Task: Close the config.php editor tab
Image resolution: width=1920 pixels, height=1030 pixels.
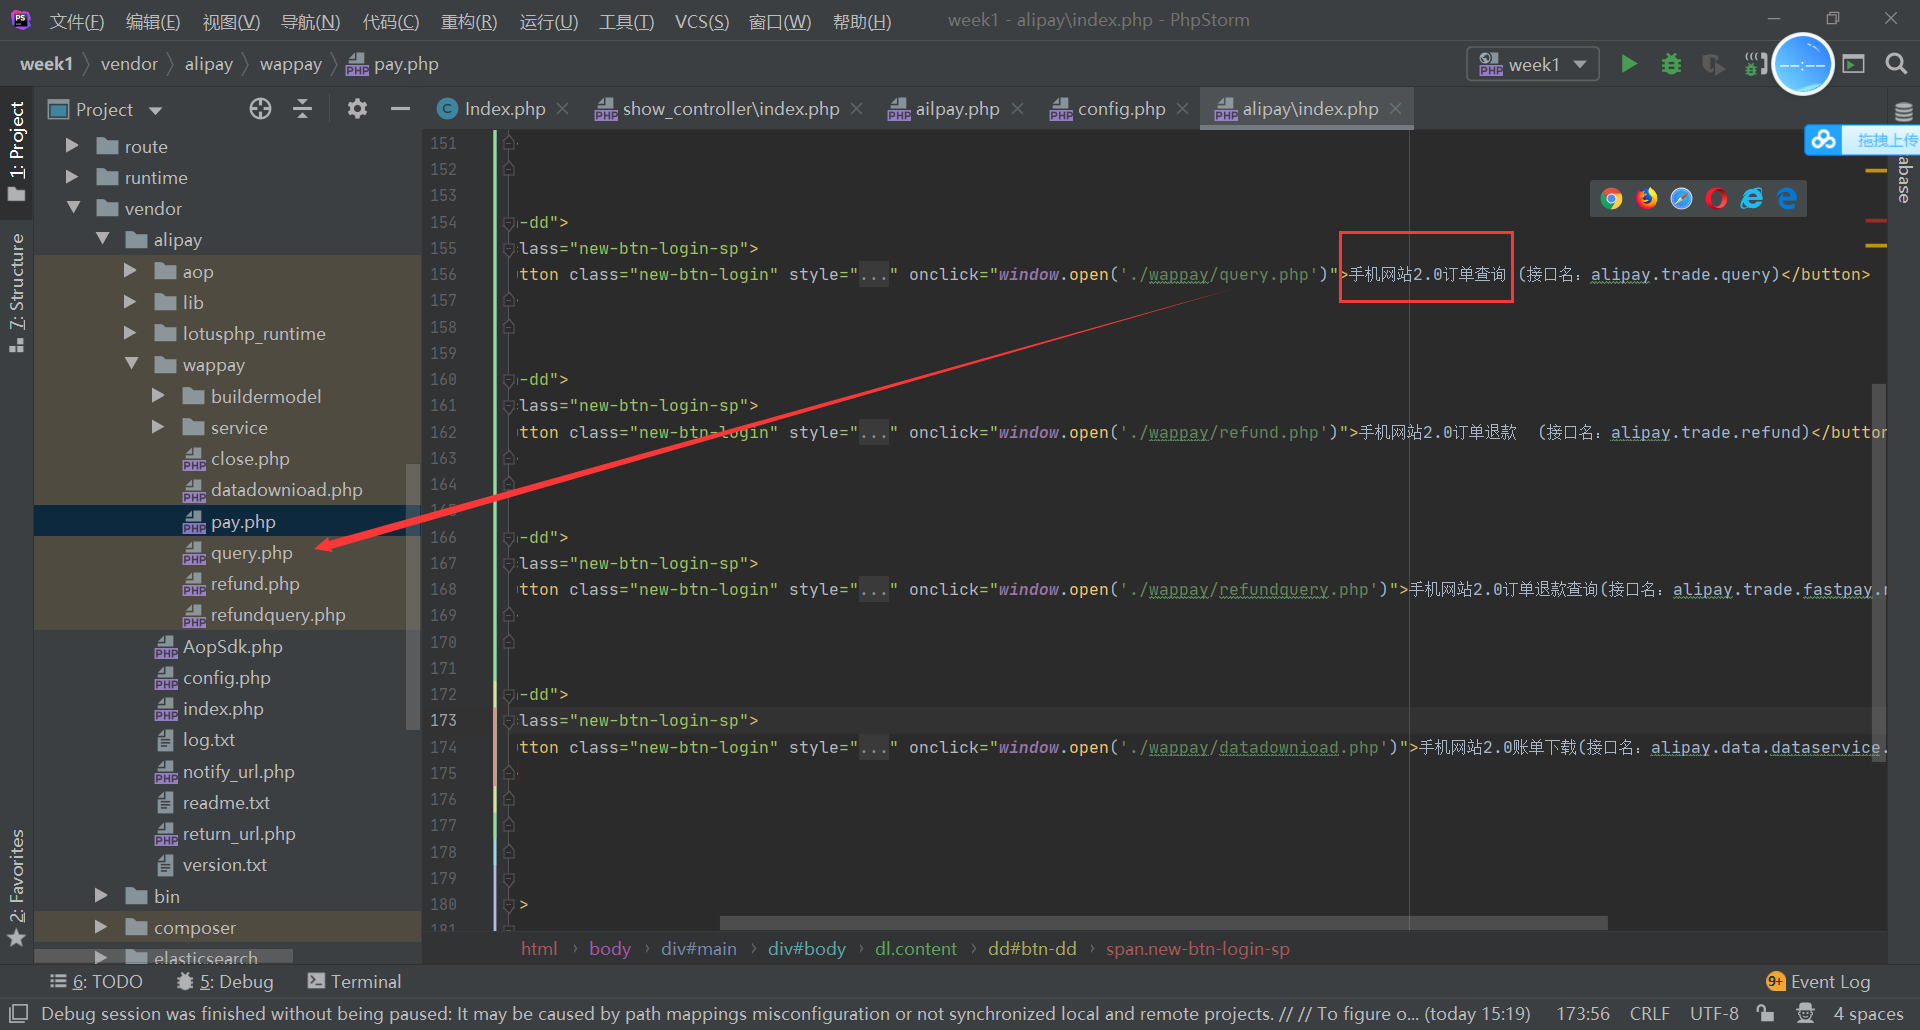Action: coord(1183,108)
